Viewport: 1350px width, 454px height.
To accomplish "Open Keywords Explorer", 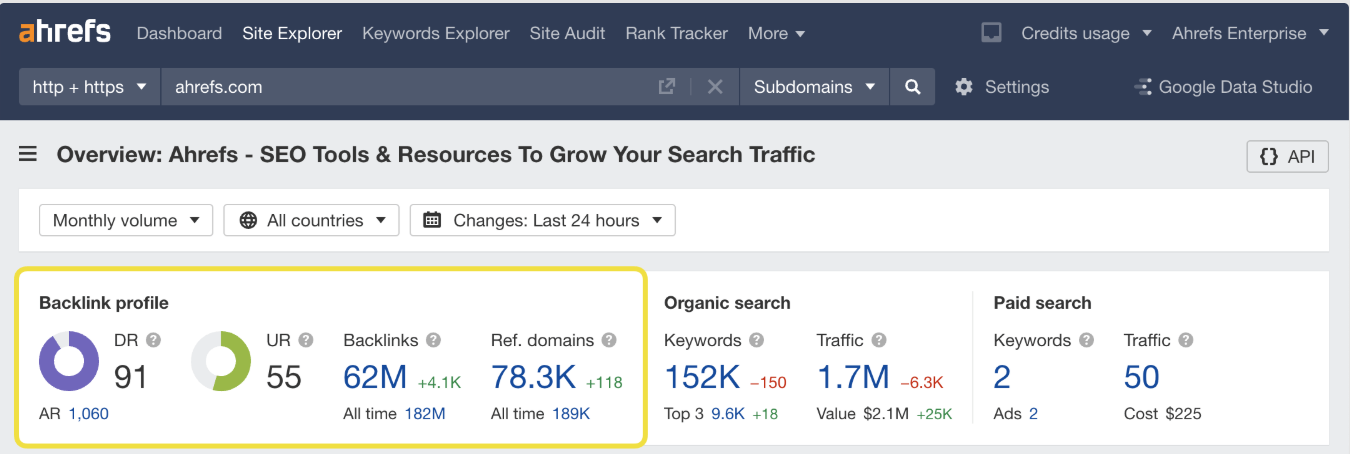I will point(435,33).
